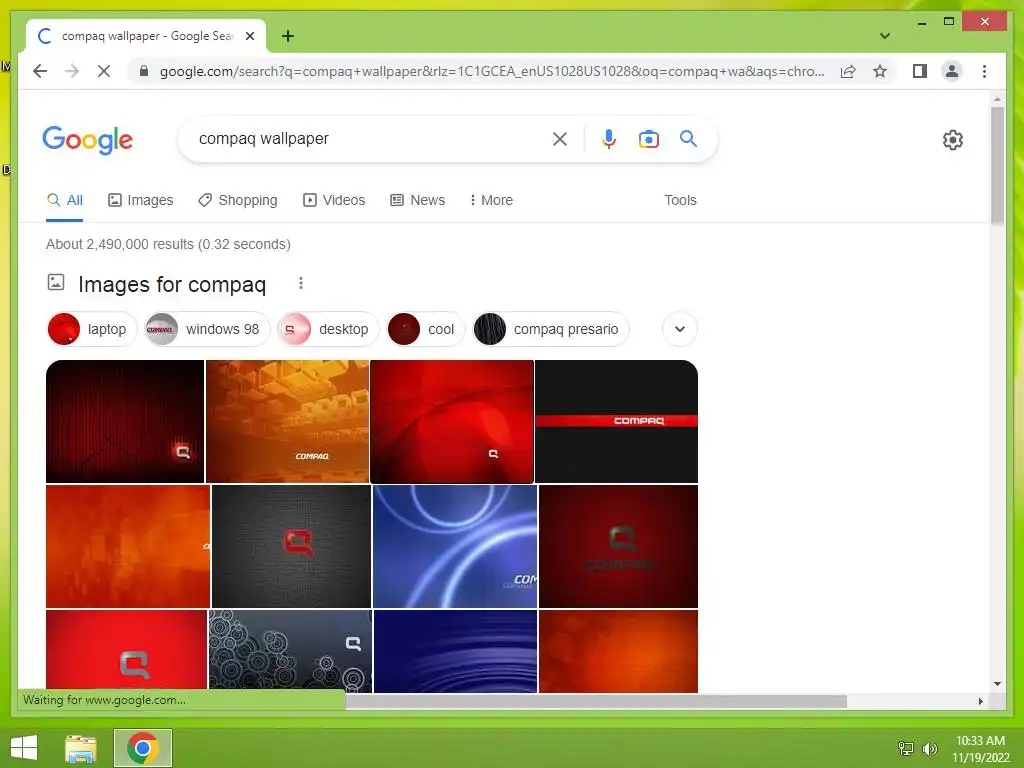Start voice search with microphone icon
The height and width of the screenshot is (768, 1024).
coord(609,138)
